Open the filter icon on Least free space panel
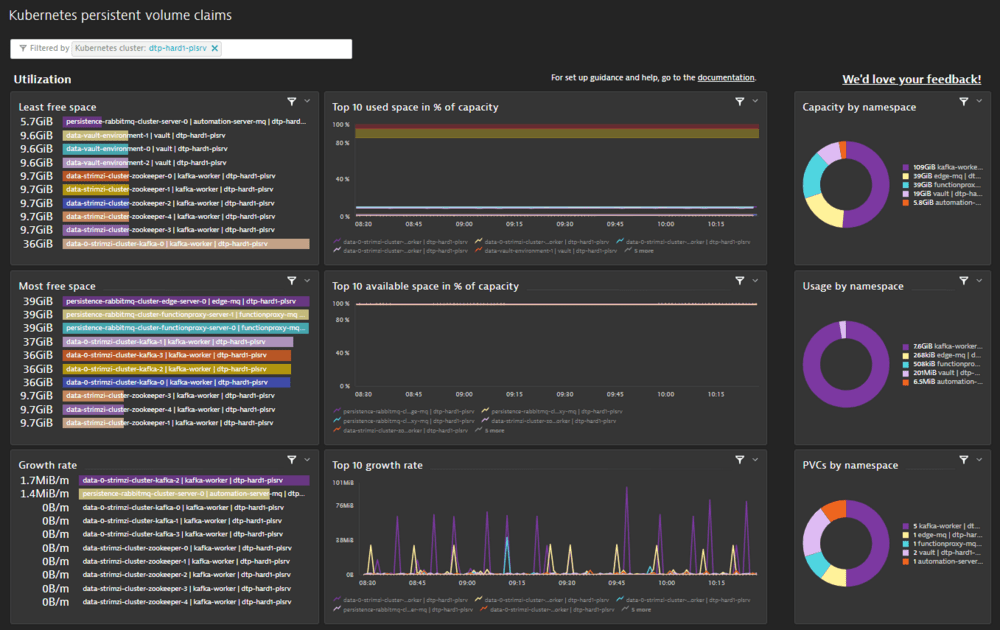Viewport: 1000px width, 630px height. coord(290,101)
